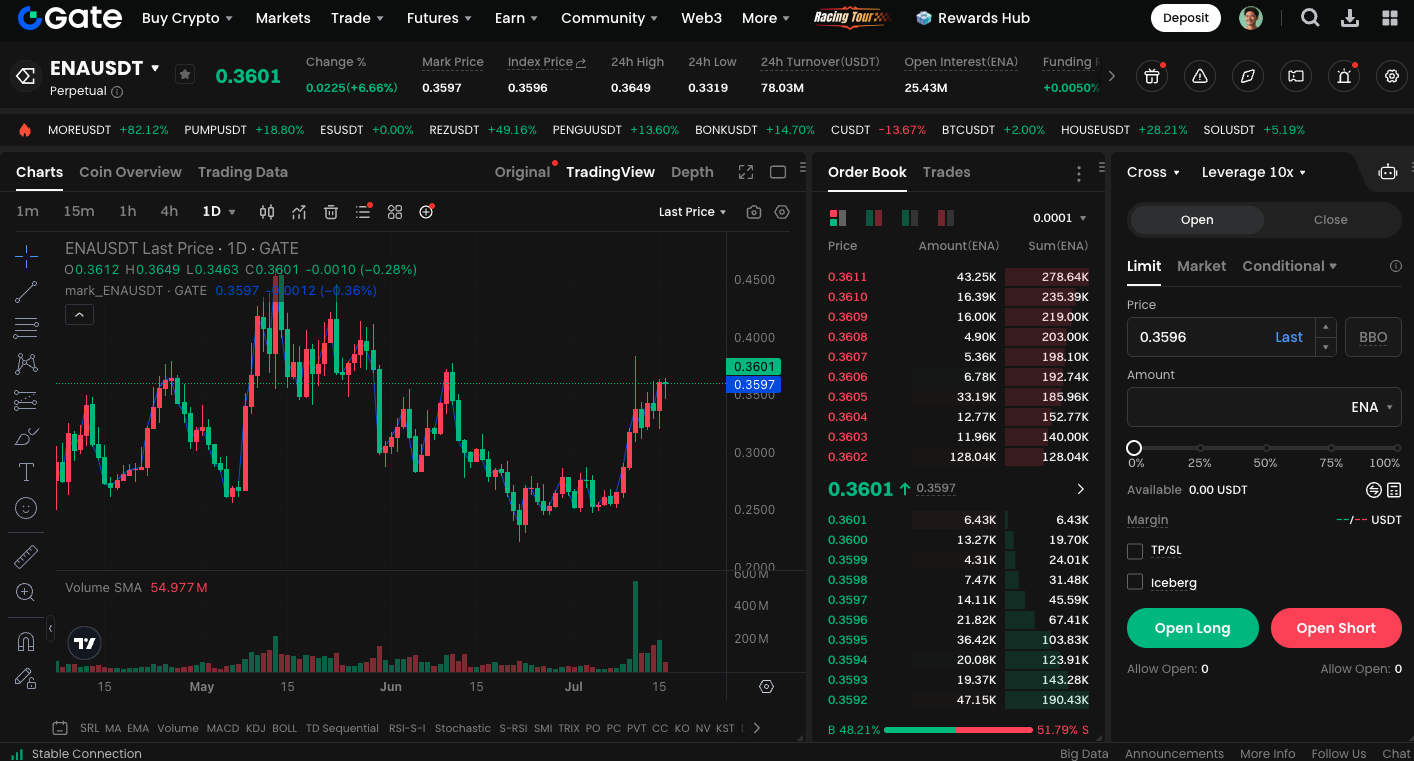Click the Open Short button
The width and height of the screenshot is (1414, 761).
pos(1336,628)
